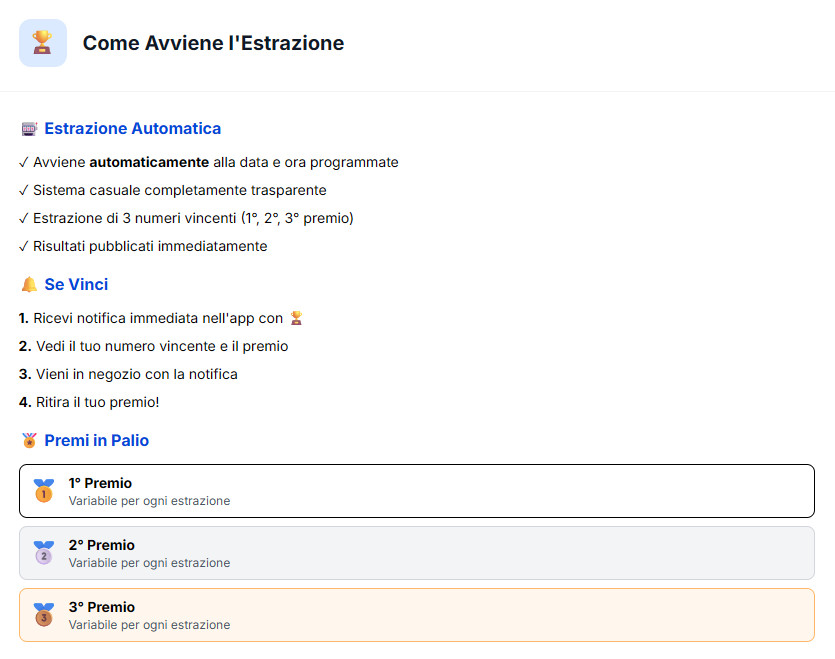The height and width of the screenshot is (659, 835).
Task: Click the Se Vinci heading
Action: point(76,284)
